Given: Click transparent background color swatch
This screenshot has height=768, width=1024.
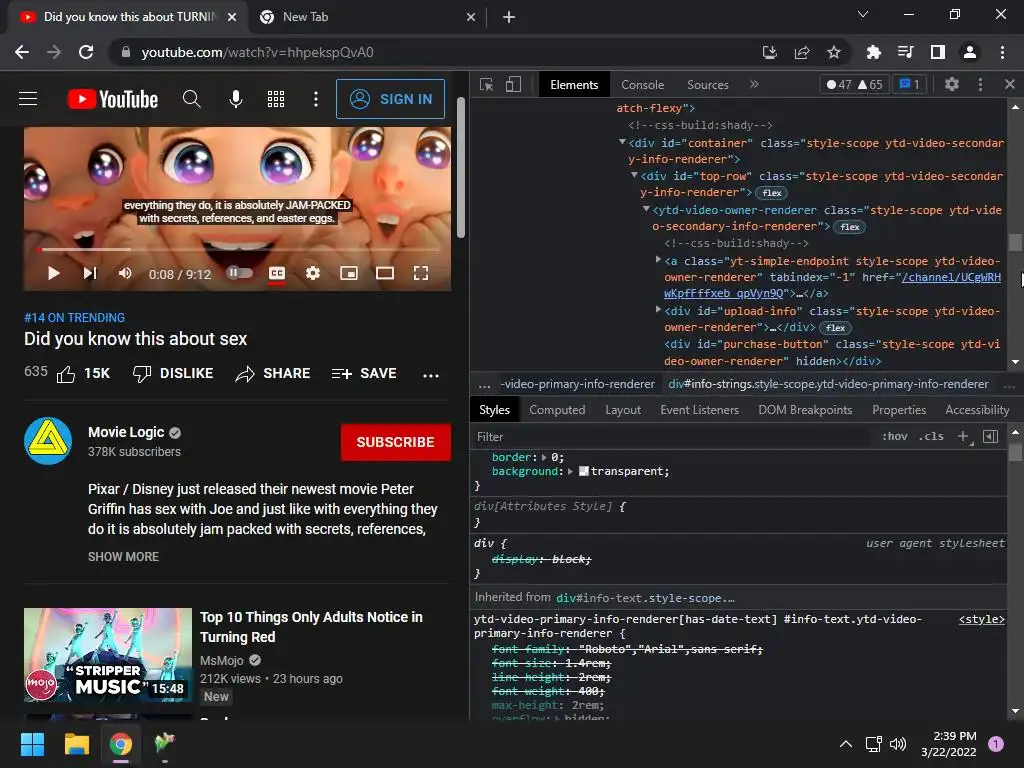Looking at the screenshot, I should [x=584, y=471].
